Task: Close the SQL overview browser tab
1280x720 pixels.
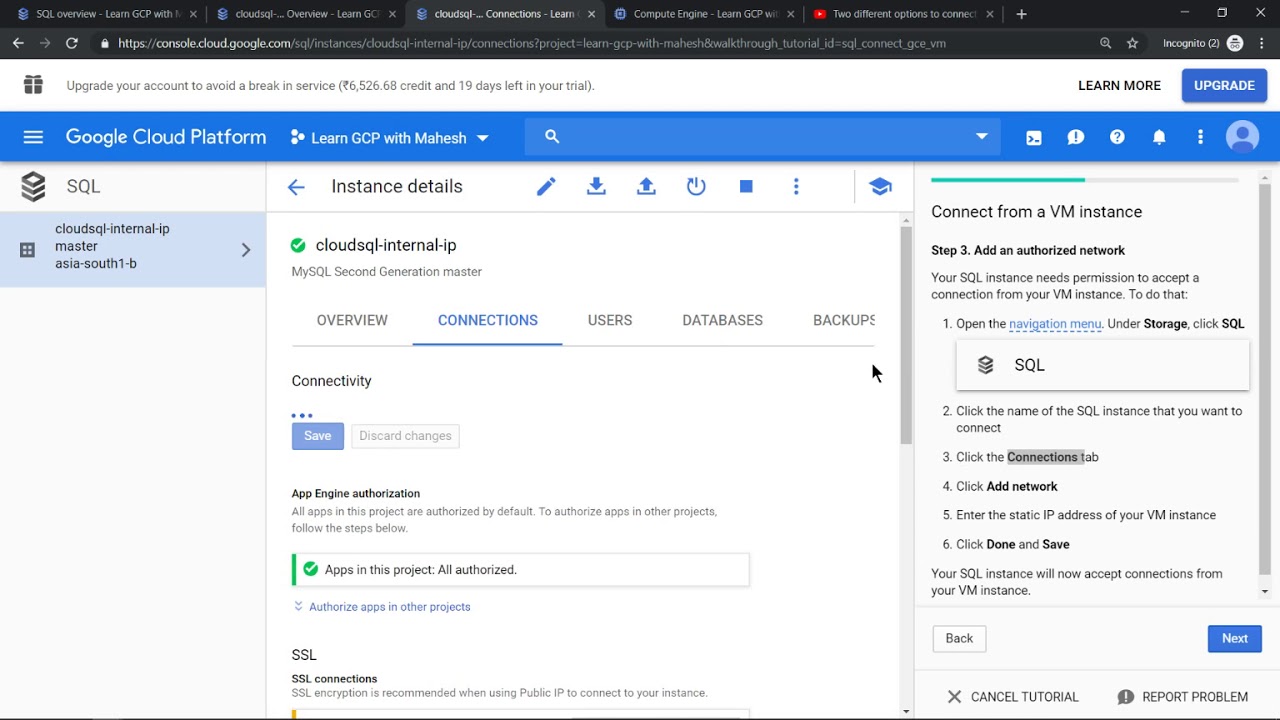Action: point(193,14)
